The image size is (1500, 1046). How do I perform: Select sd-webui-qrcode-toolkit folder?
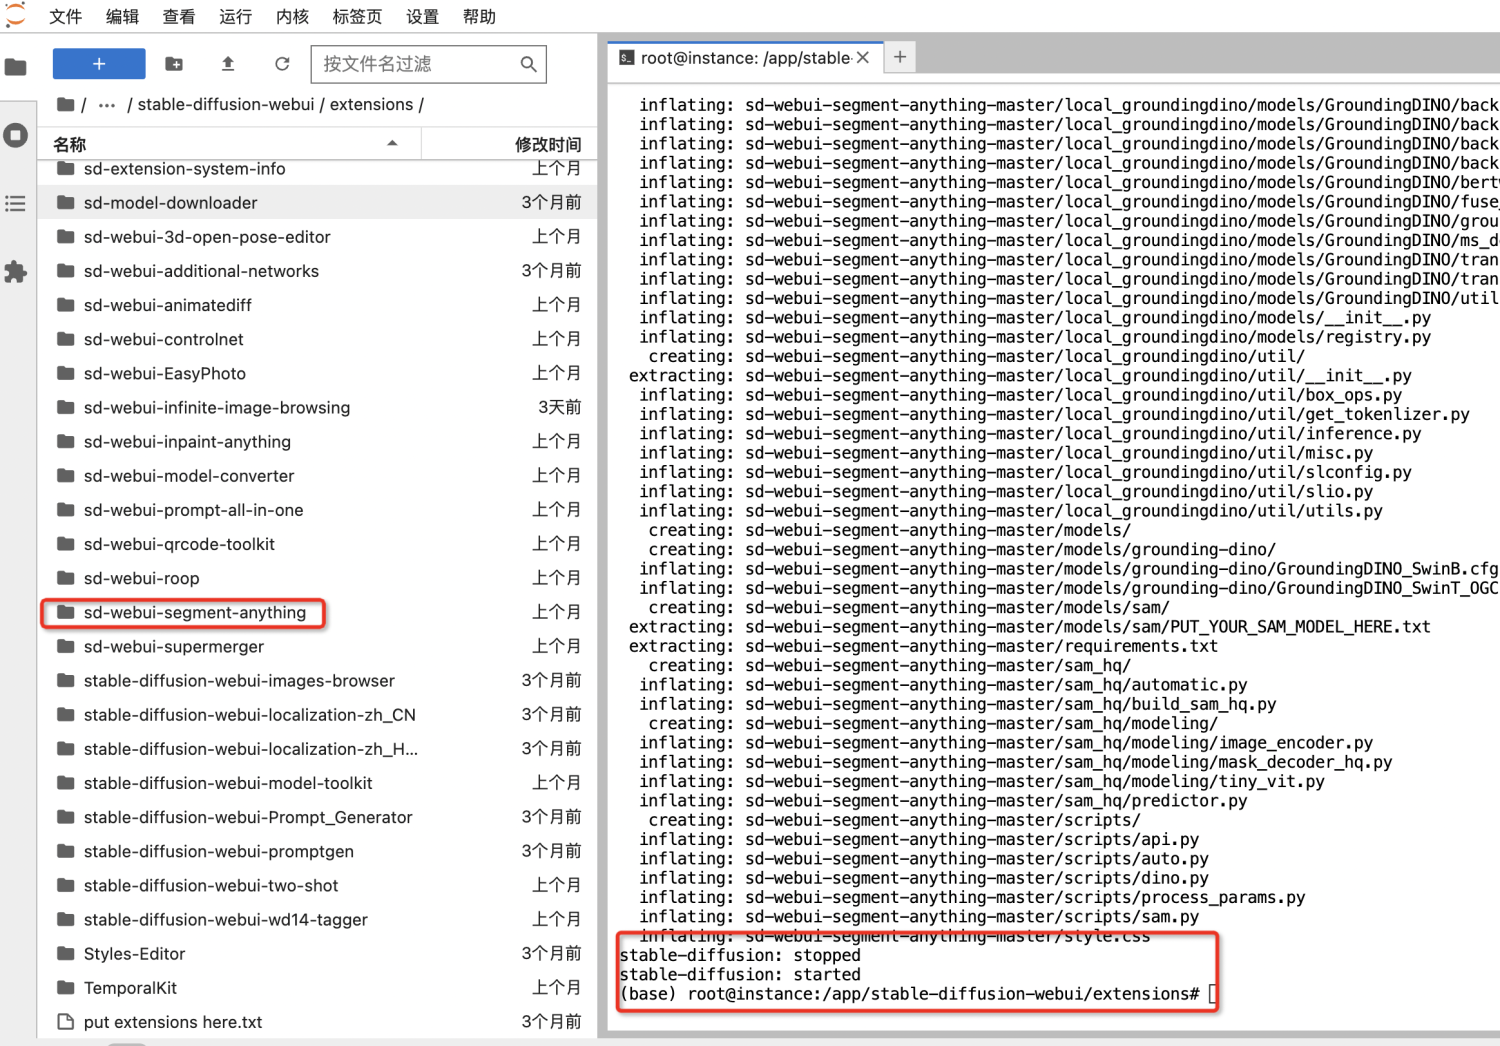coord(319,544)
